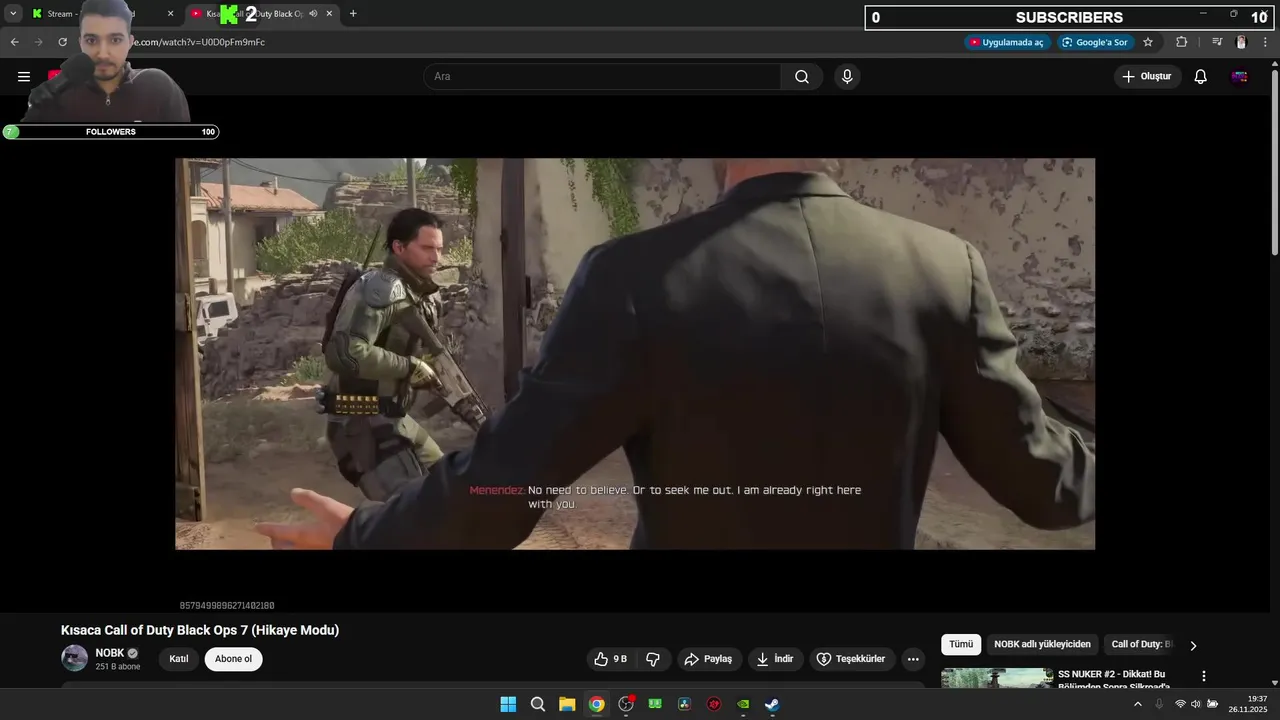Open the NOBK channel avatar

pos(75,658)
